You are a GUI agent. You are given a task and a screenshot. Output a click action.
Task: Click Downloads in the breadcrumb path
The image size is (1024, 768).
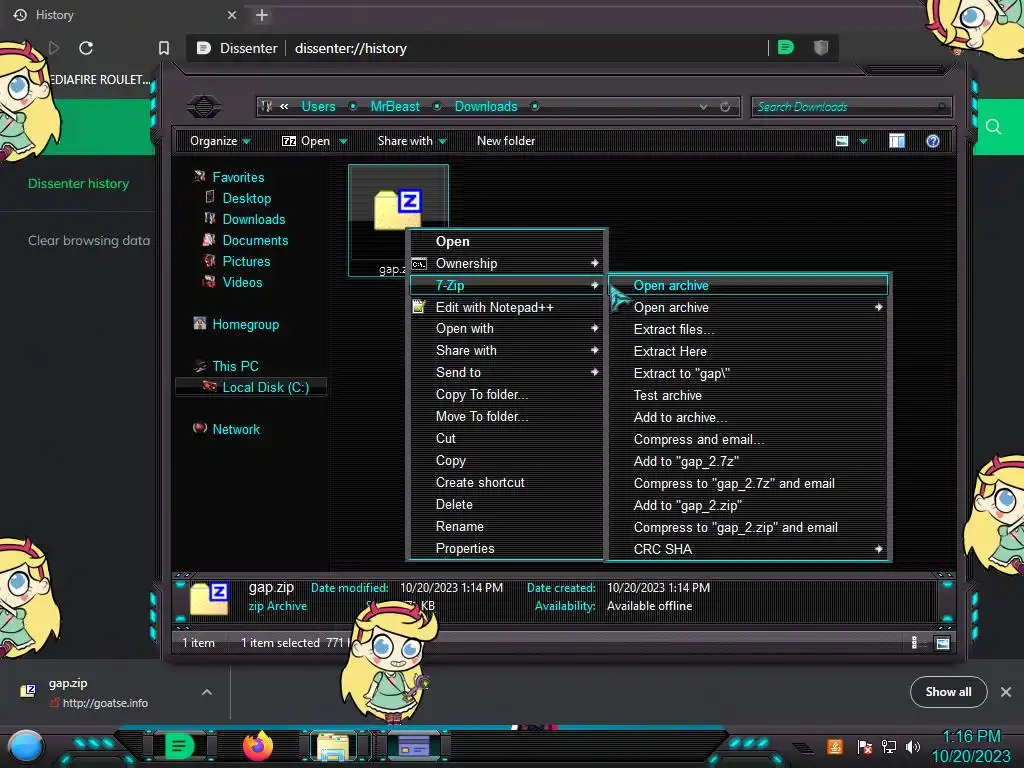point(486,106)
